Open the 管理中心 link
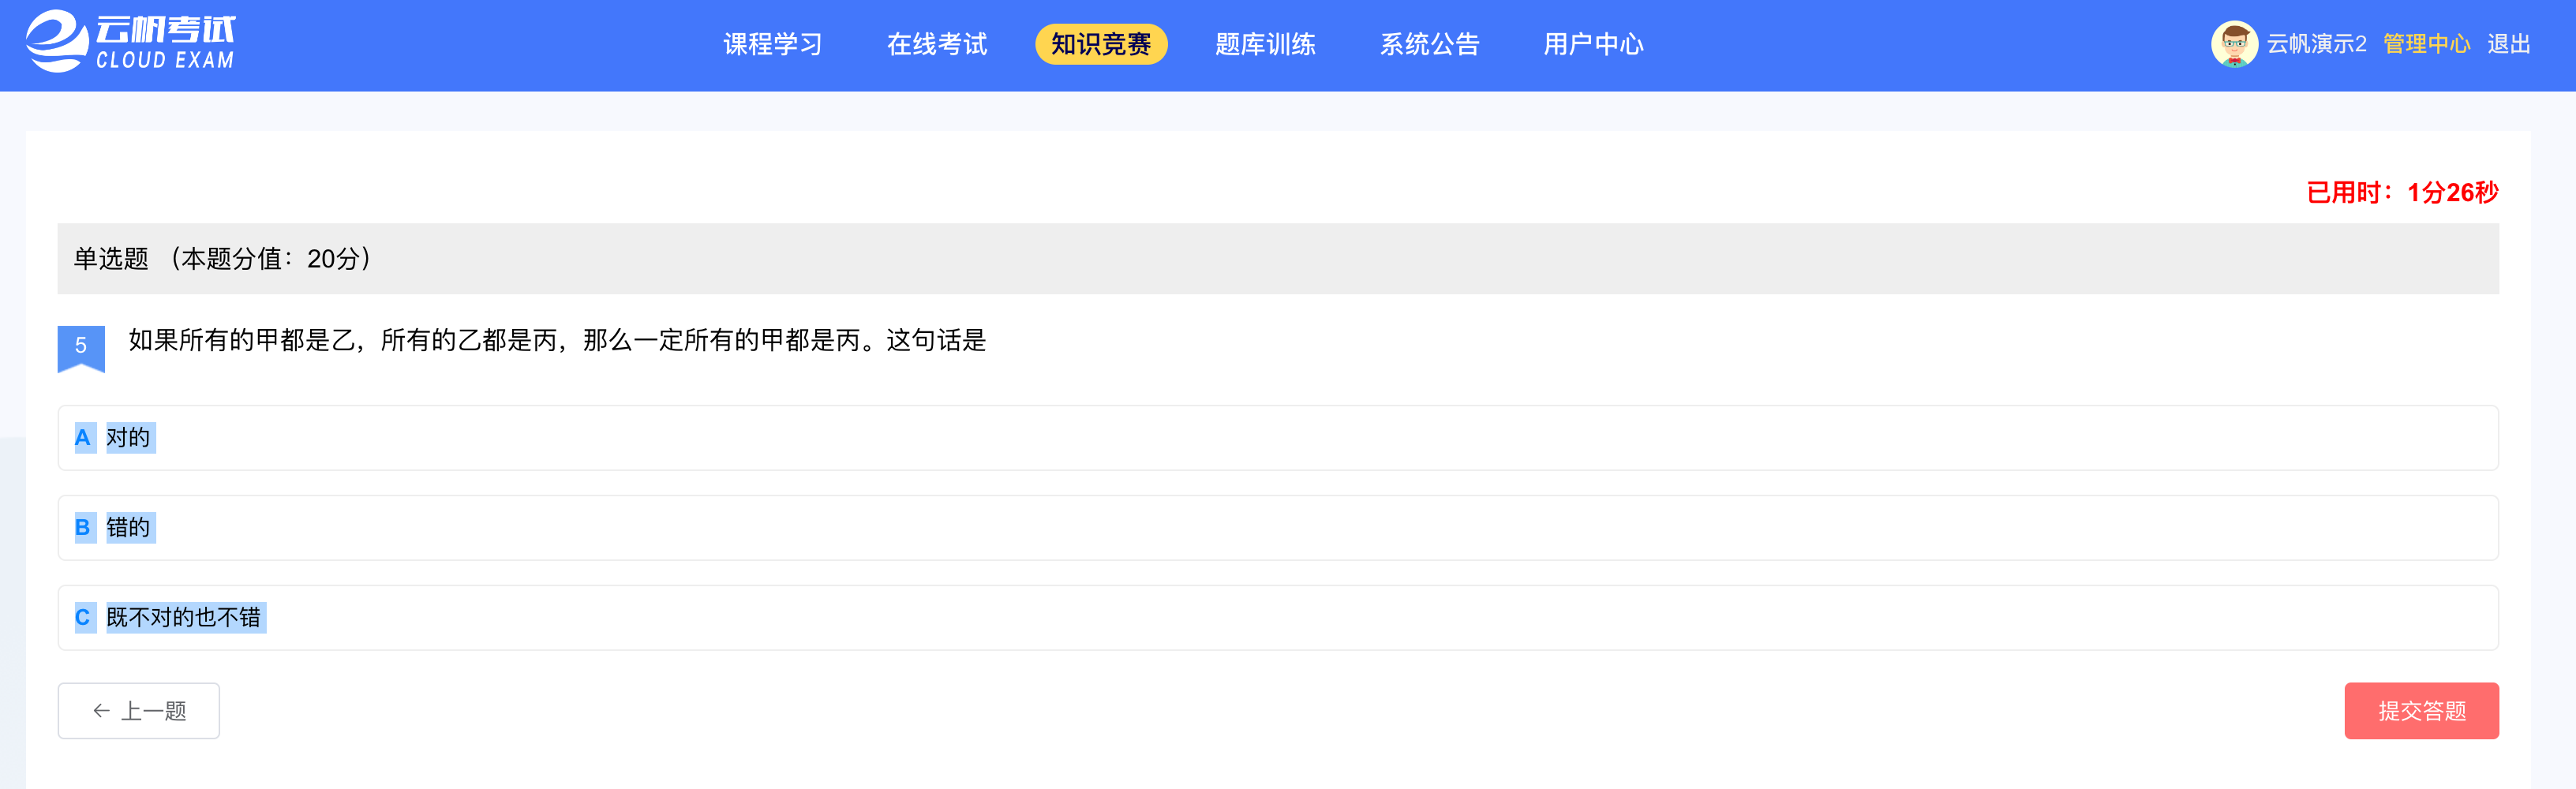This screenshot has width=2576, height=789. (x=2427, y=44)
